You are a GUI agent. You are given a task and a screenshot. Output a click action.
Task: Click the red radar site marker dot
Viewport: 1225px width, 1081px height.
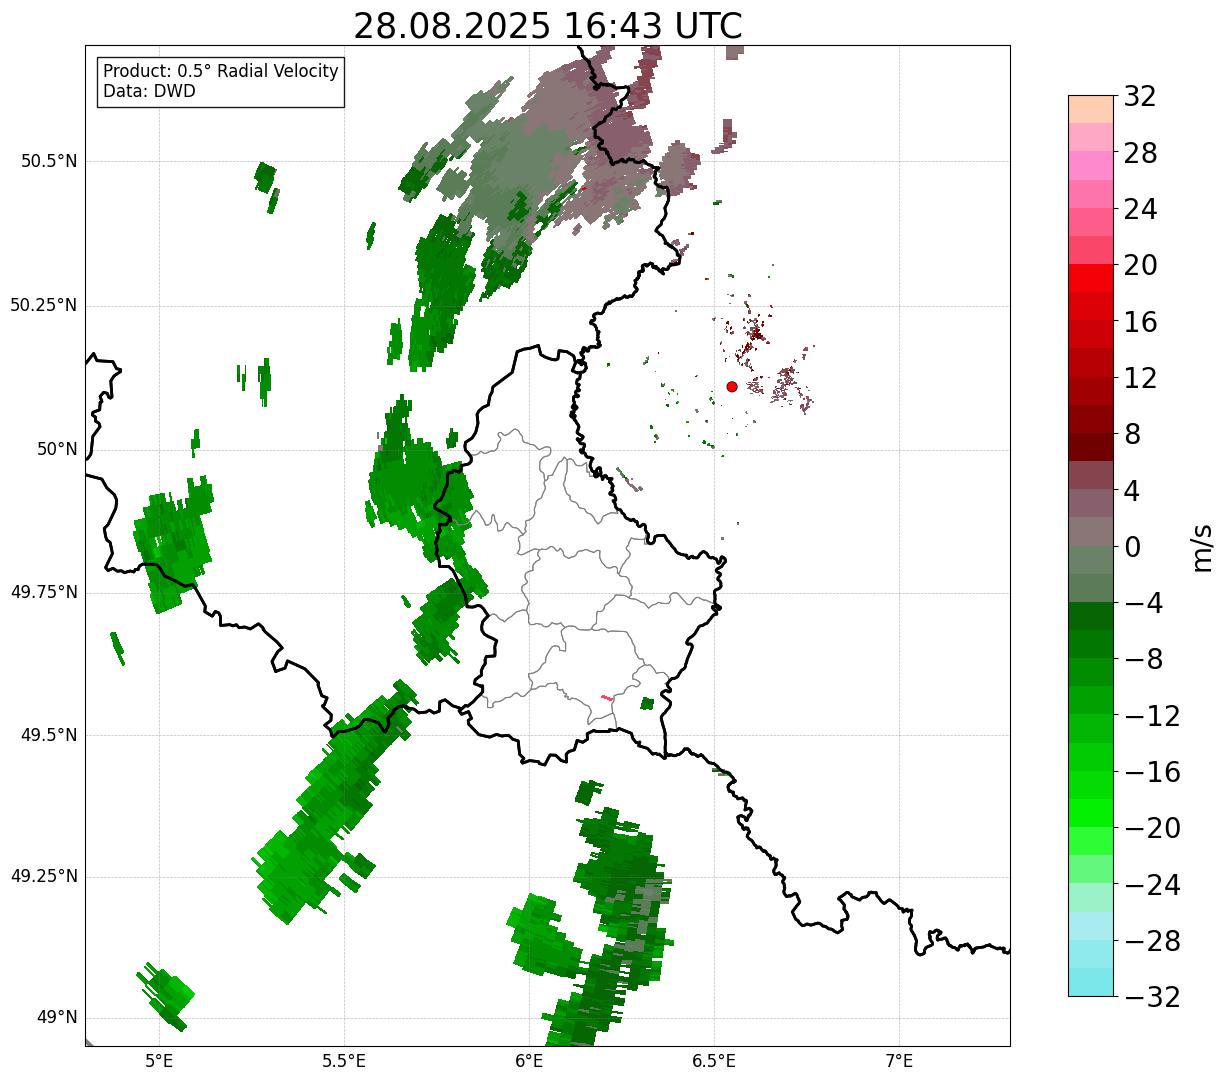coord(732,386)
